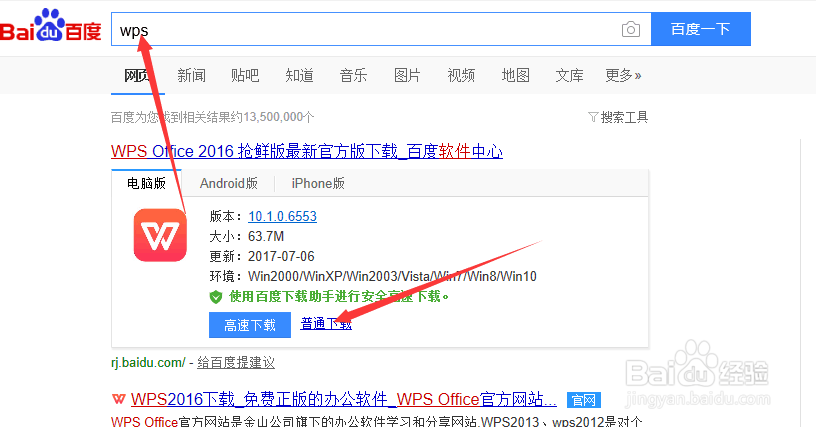This screenshot has width=816, height=427.
Task: Open the rj.baidu.com/ link
Action: (148, 363)
